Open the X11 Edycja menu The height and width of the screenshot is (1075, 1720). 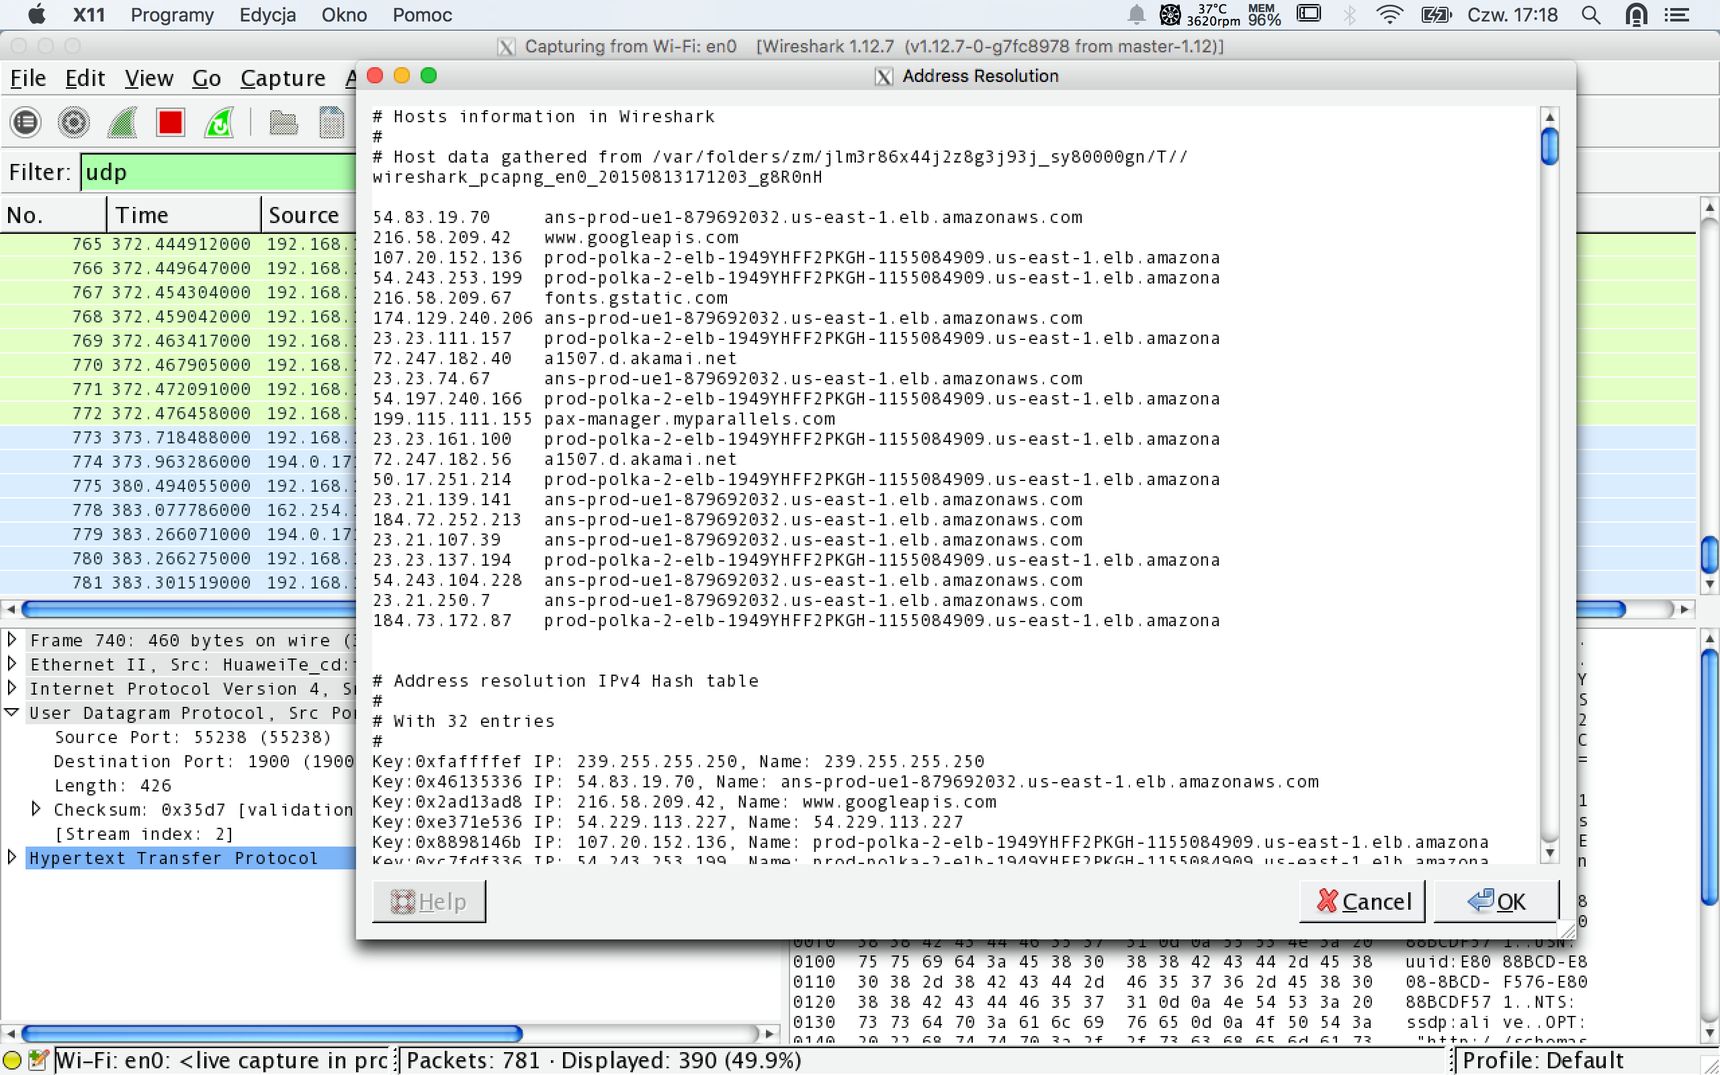pos(268,15)
